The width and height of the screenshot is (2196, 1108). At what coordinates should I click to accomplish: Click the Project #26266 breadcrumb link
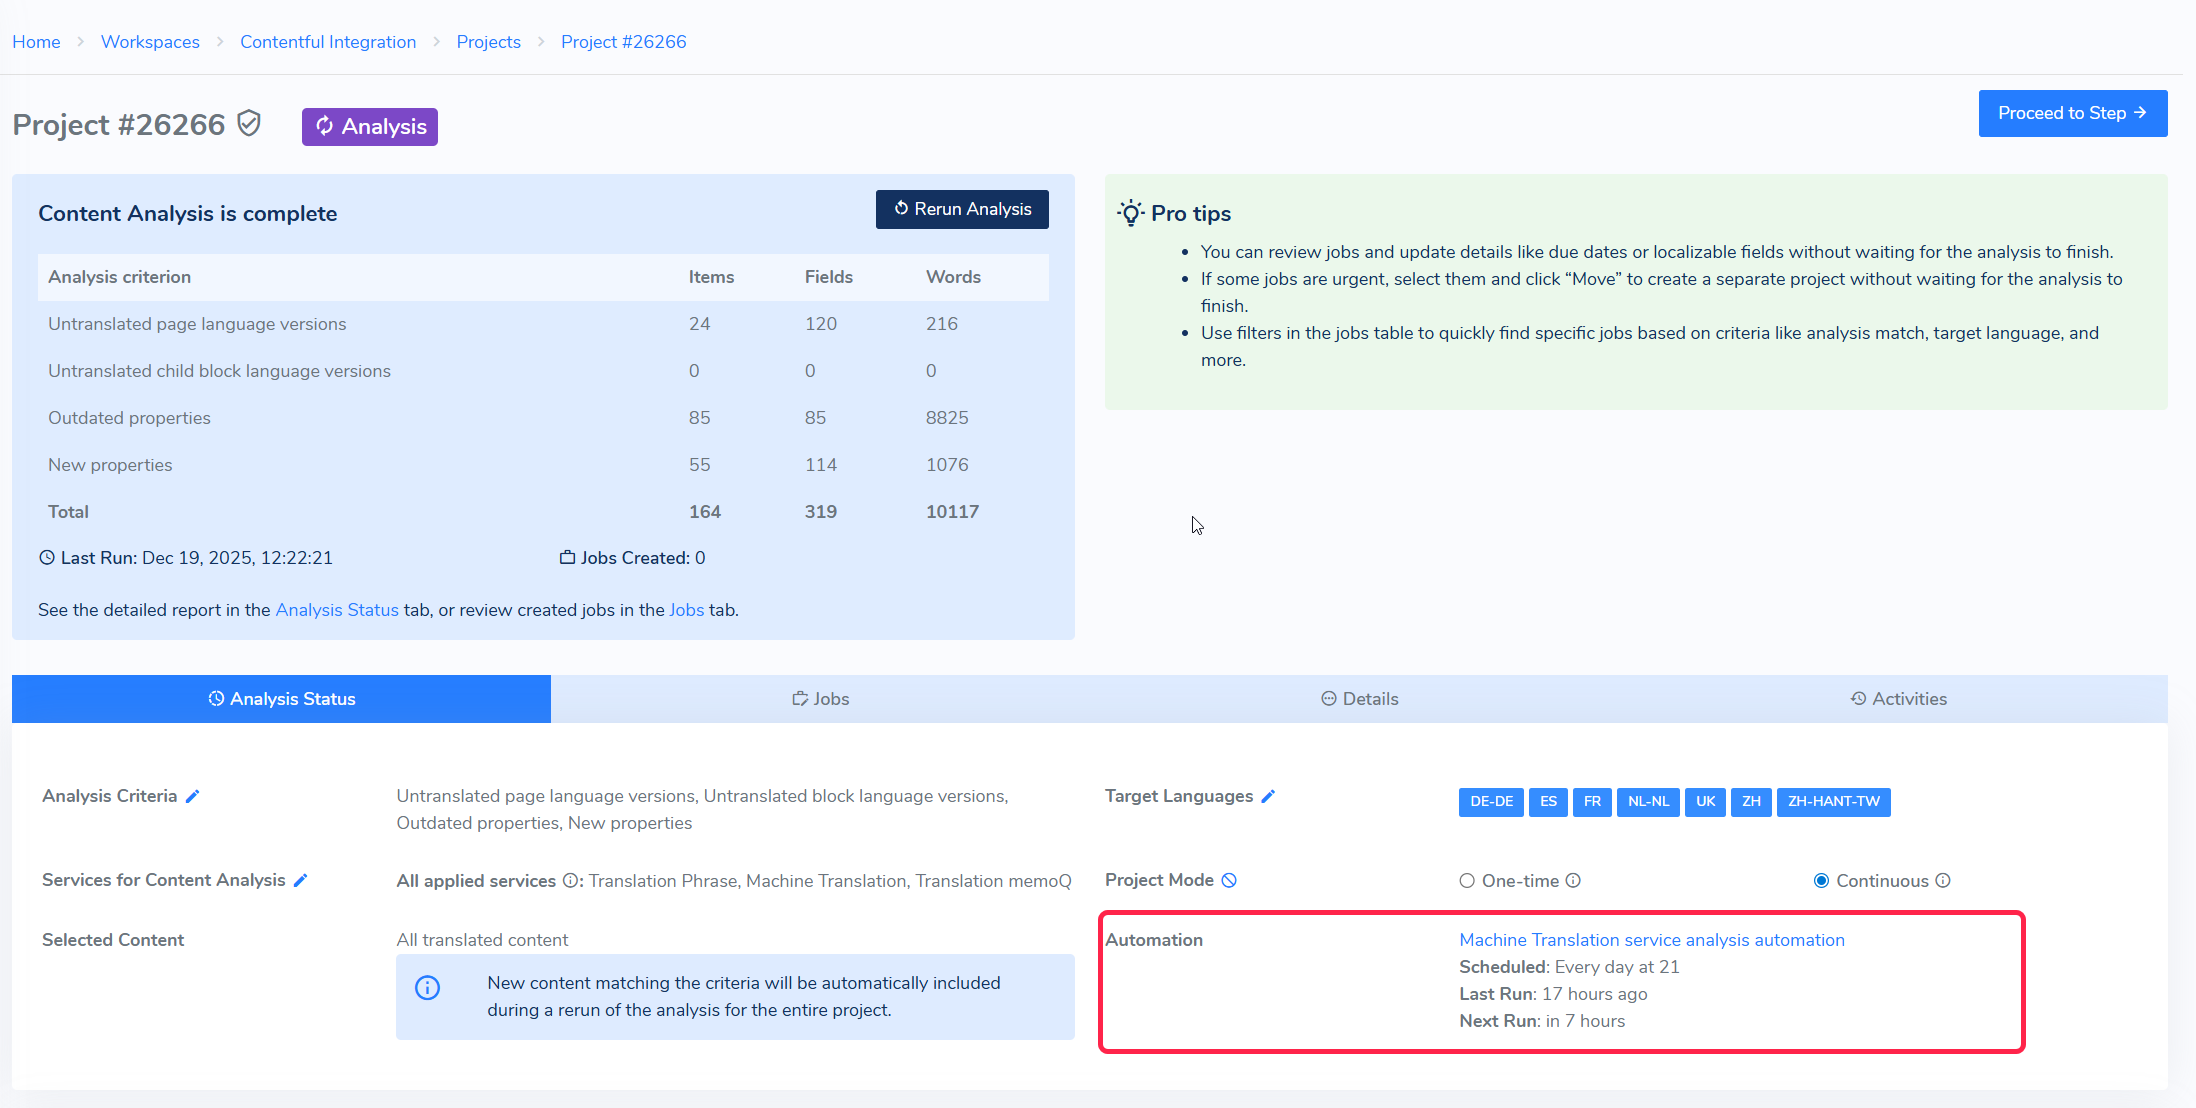(x=624, y=42)
